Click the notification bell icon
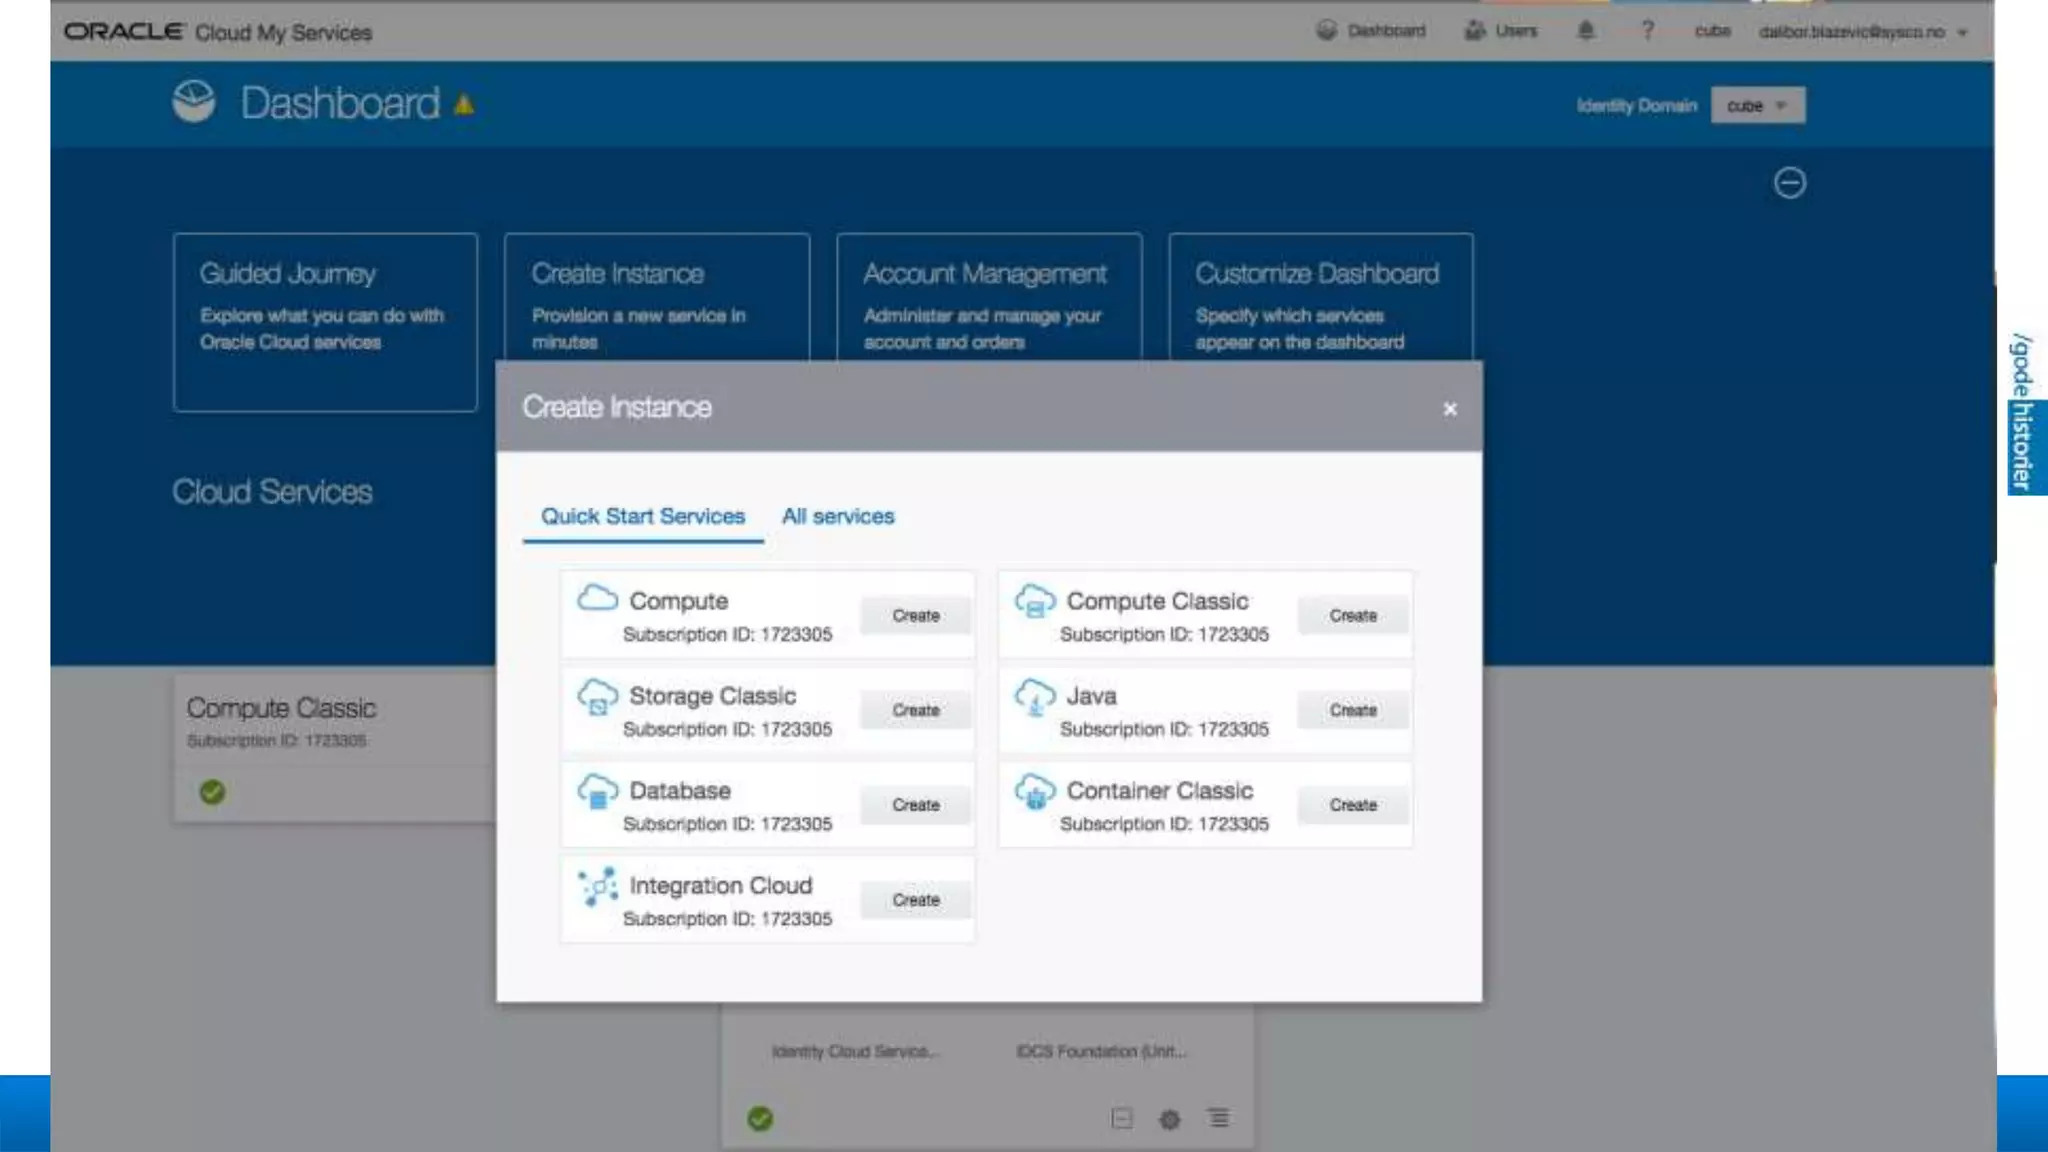This screenshot has width=2048, height=1152. point(1585,30)
